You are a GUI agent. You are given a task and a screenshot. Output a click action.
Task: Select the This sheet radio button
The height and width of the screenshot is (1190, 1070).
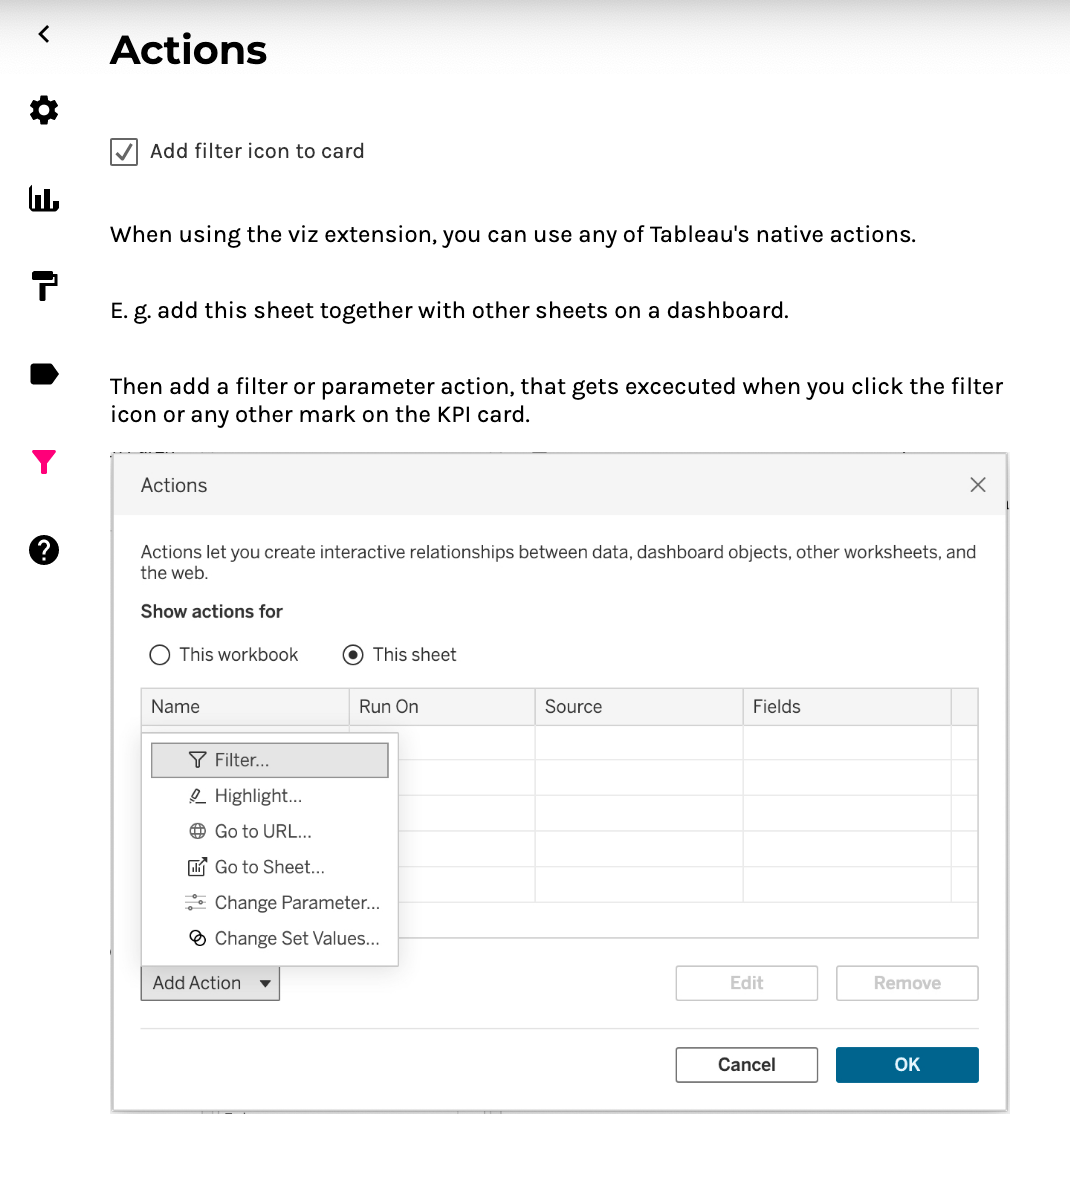coord(353,655)
